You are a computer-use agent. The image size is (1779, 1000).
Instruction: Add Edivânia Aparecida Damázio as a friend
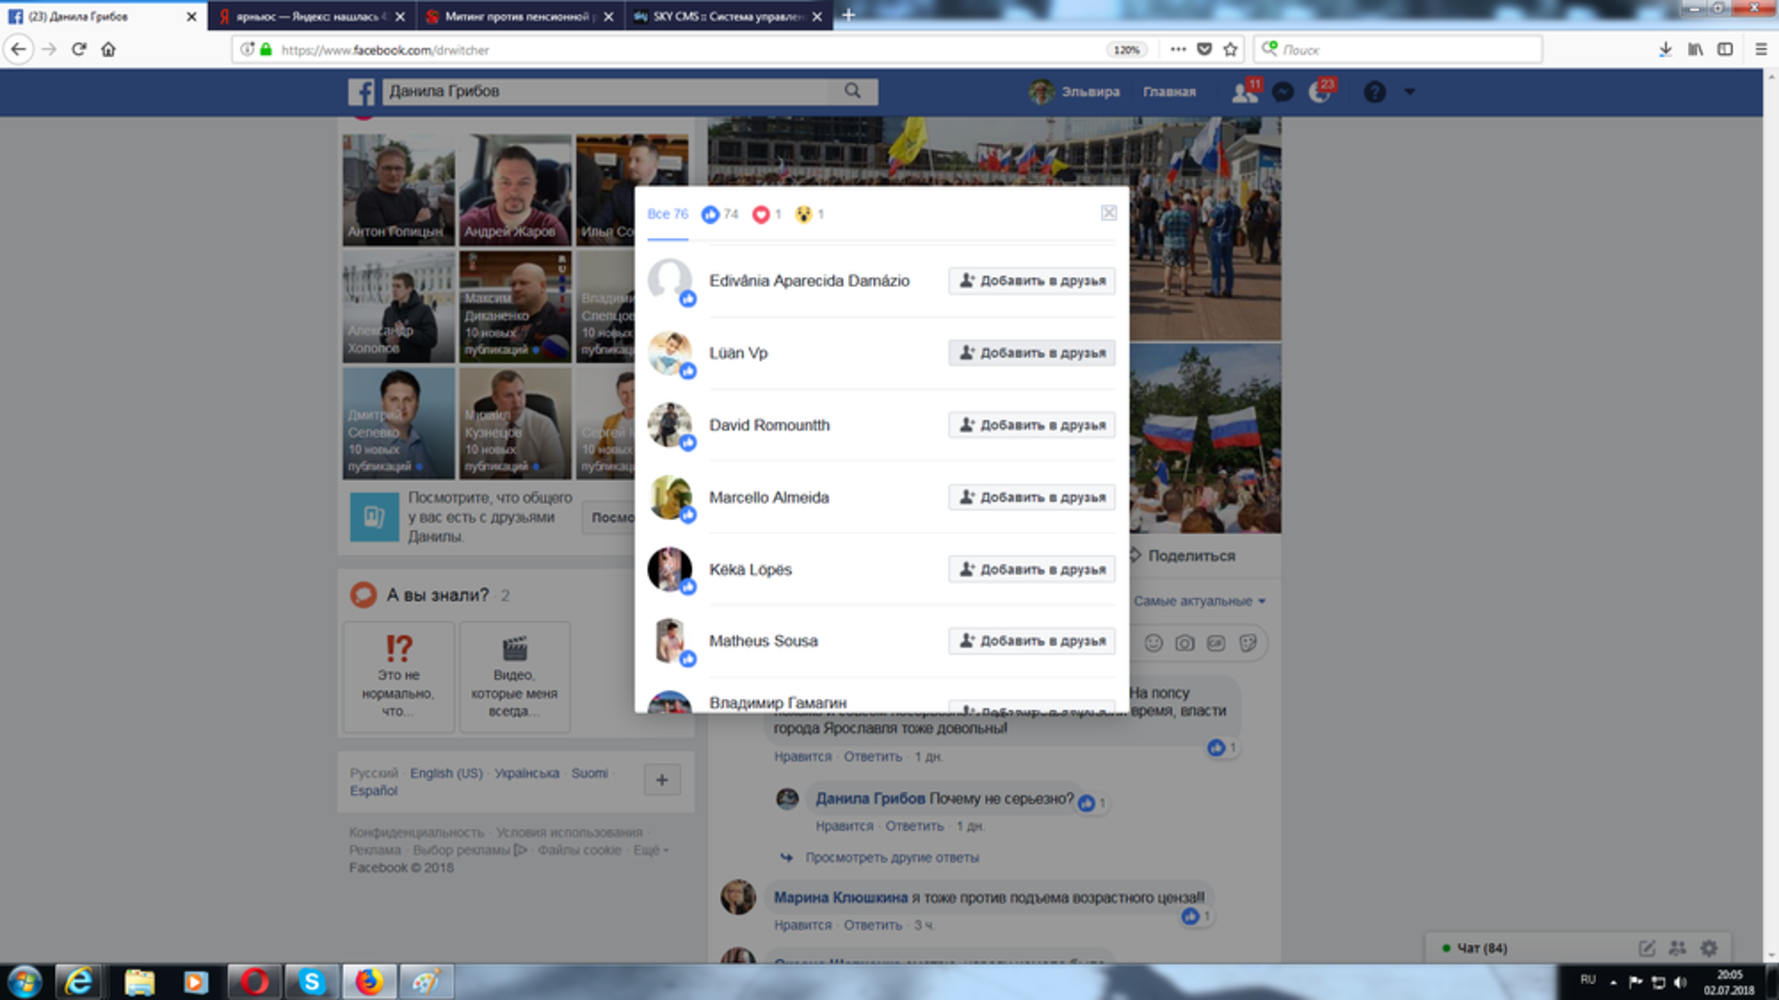pyautogui.click(x=1032, y=281)
